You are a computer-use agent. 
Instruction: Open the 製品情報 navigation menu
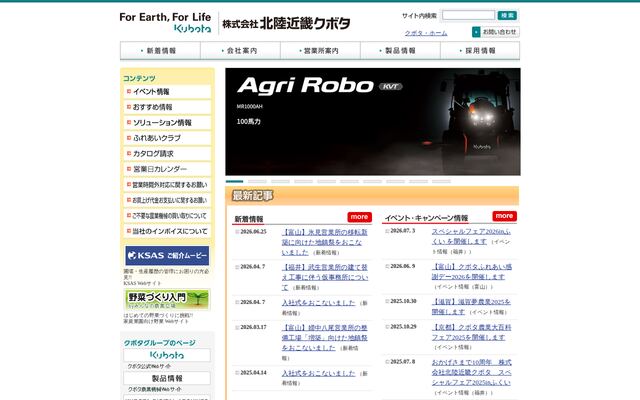(x=400, y=51)
